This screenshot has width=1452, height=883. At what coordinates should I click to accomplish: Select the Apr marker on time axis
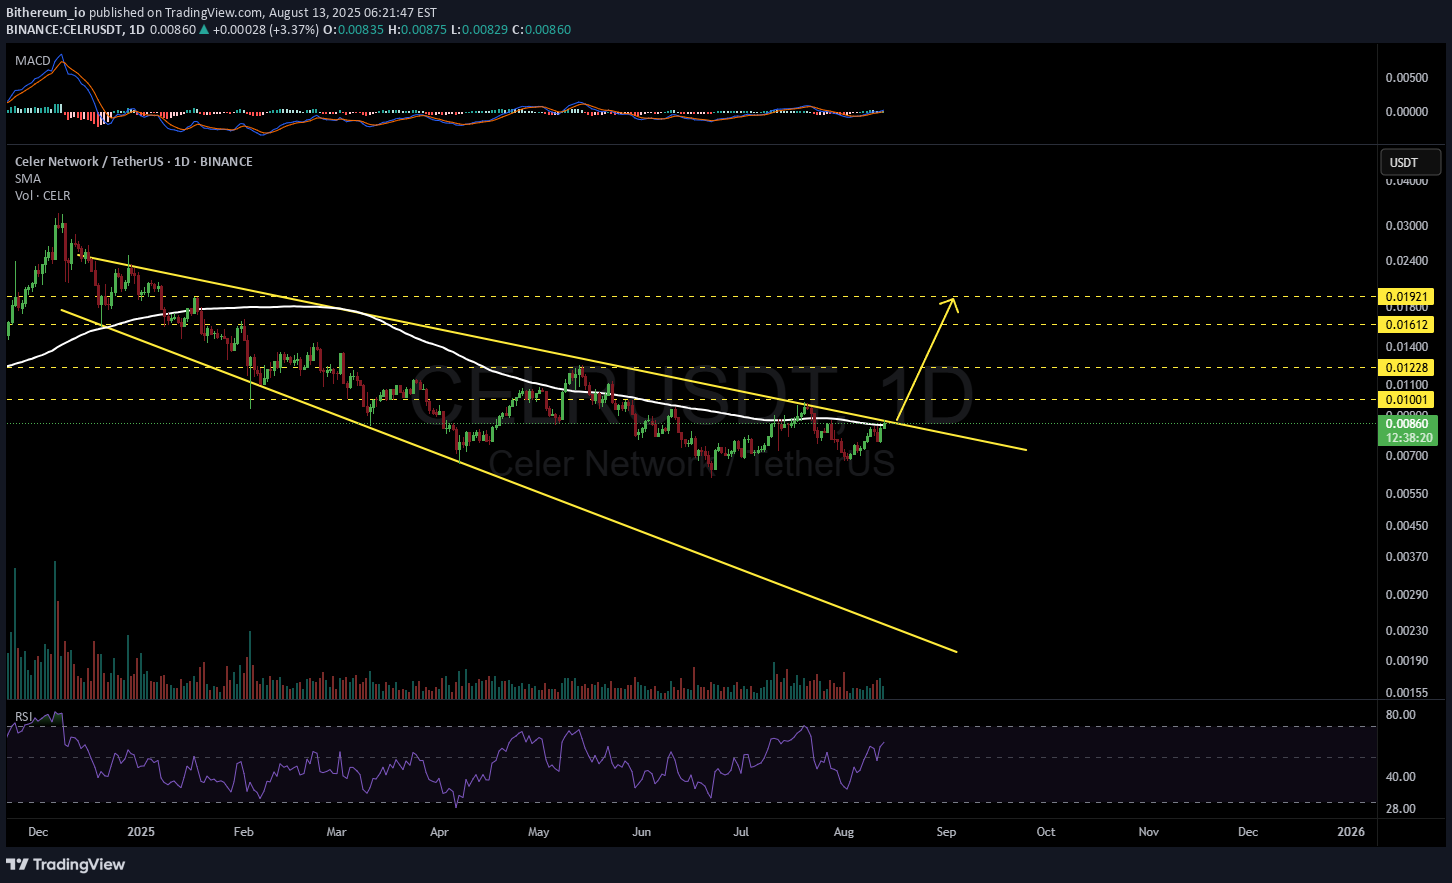(438, 832)
